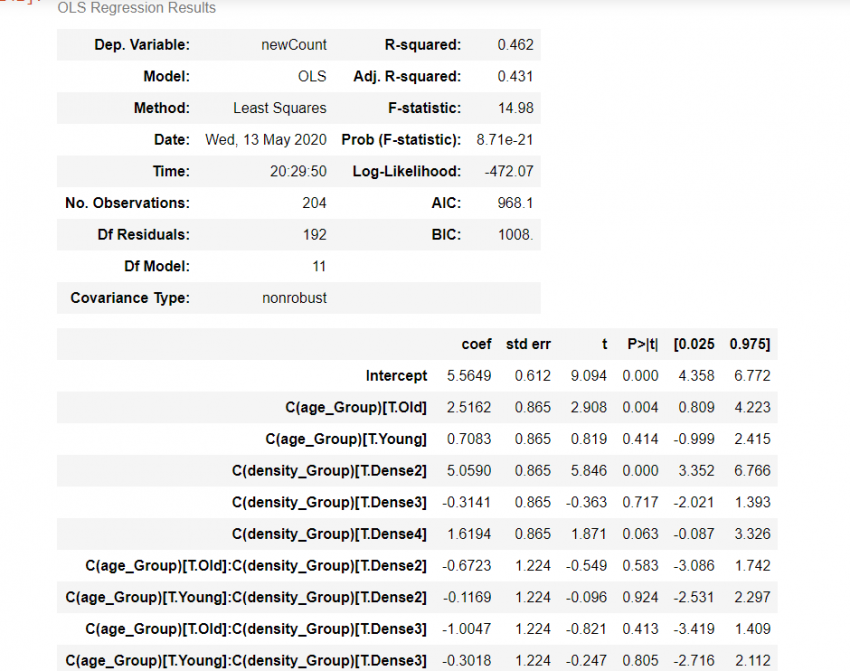Click the C(age_Group)[T.Old] main effect row label
This screenshot has height=671, width=850.
point(355,407)
